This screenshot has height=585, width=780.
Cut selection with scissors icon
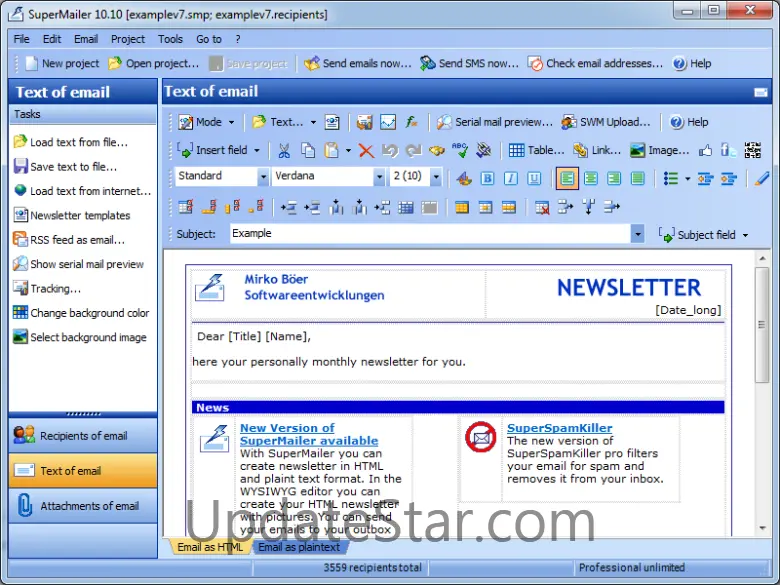[x=284, y=150]
